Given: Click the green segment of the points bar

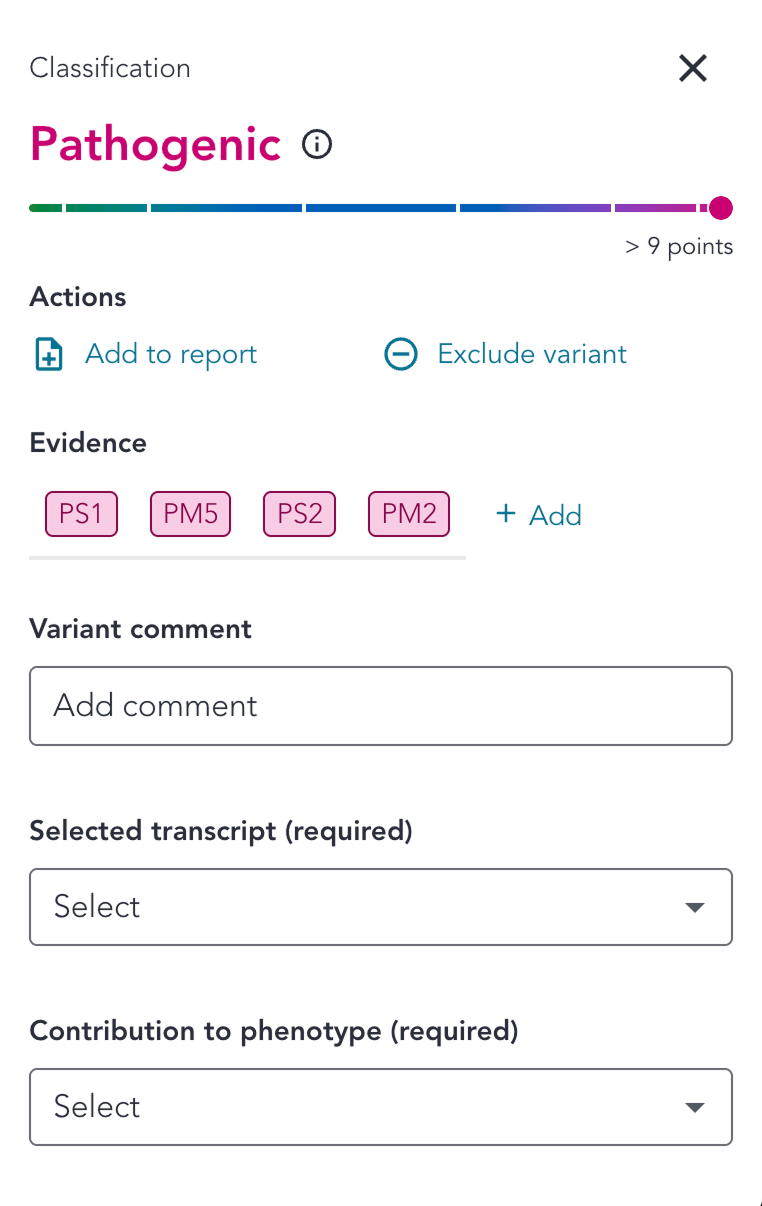Looking at the screenshot, I should point(46,208).
